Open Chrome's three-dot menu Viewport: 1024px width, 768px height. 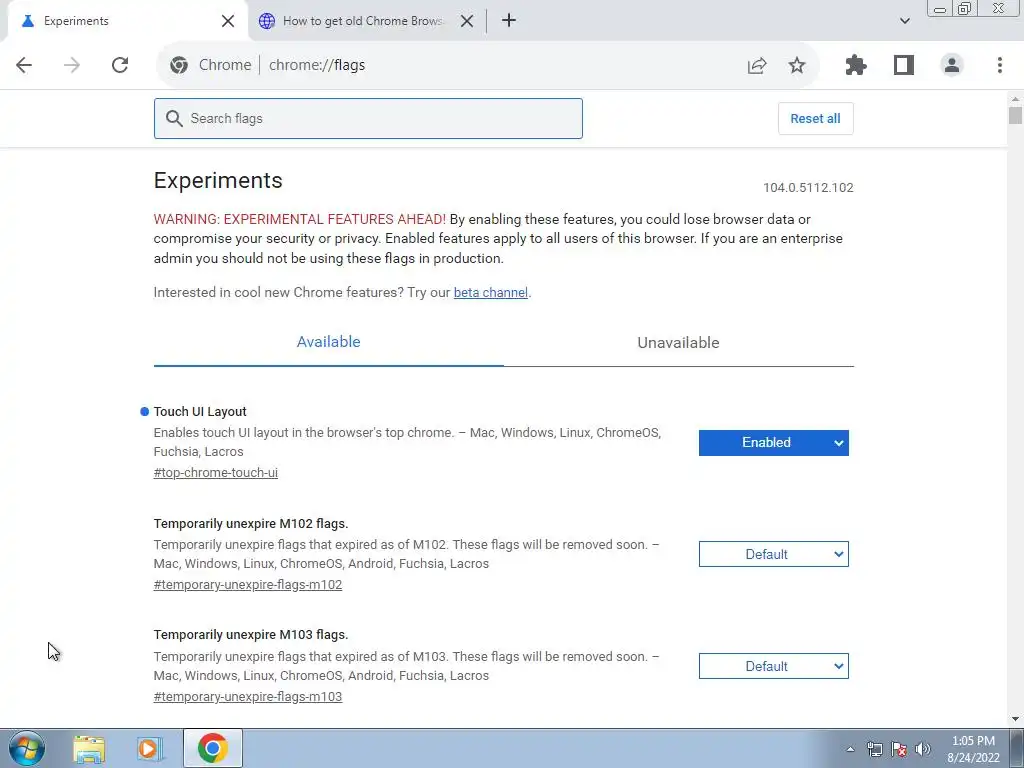(1000, 65)
